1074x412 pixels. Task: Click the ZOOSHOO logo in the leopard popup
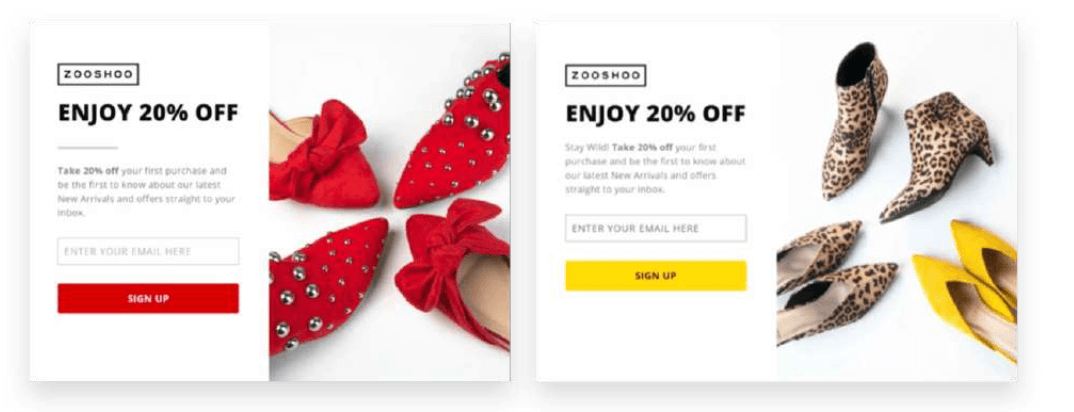pyautogui.click(x=605, y=75)
